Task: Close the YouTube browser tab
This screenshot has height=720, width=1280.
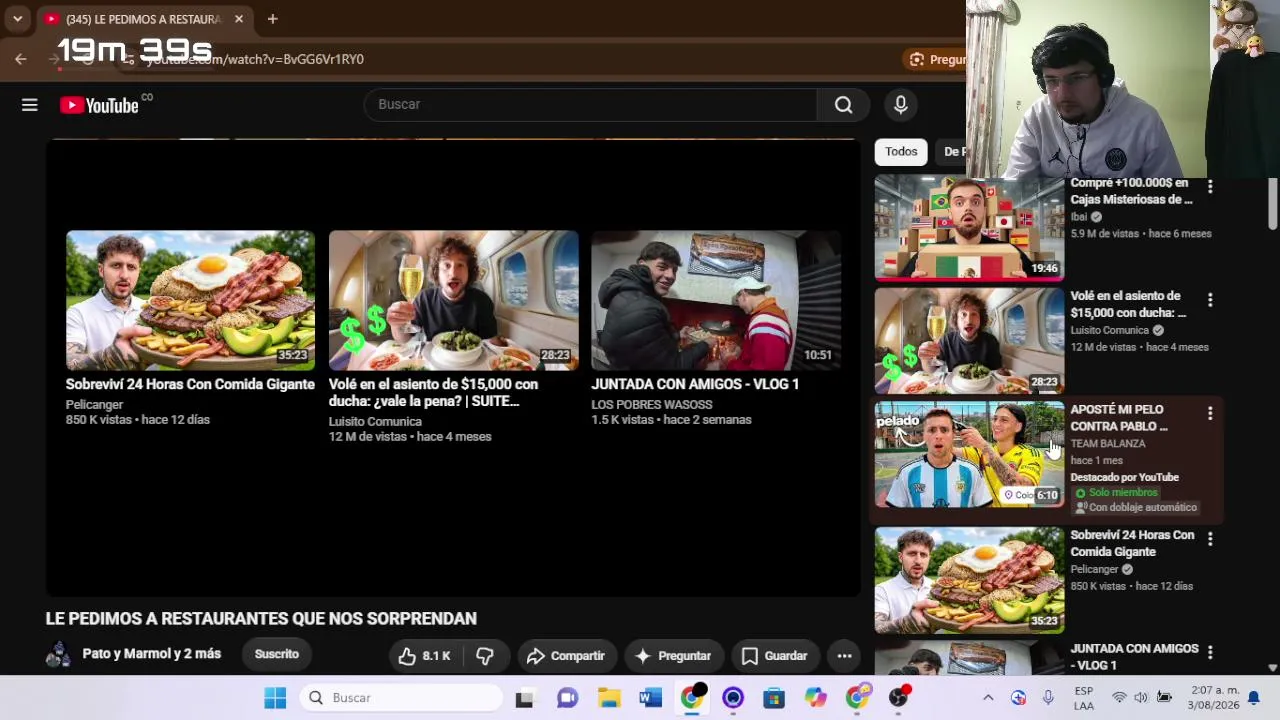Action: click(x=239, y=19)
